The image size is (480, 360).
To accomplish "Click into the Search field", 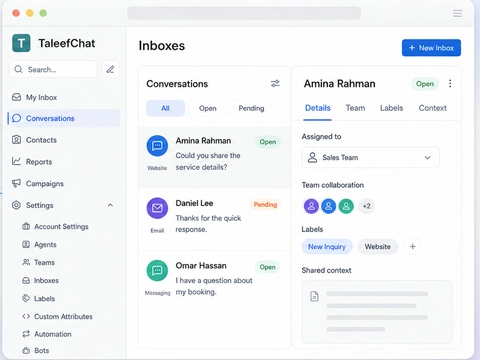I will (53, 69).
